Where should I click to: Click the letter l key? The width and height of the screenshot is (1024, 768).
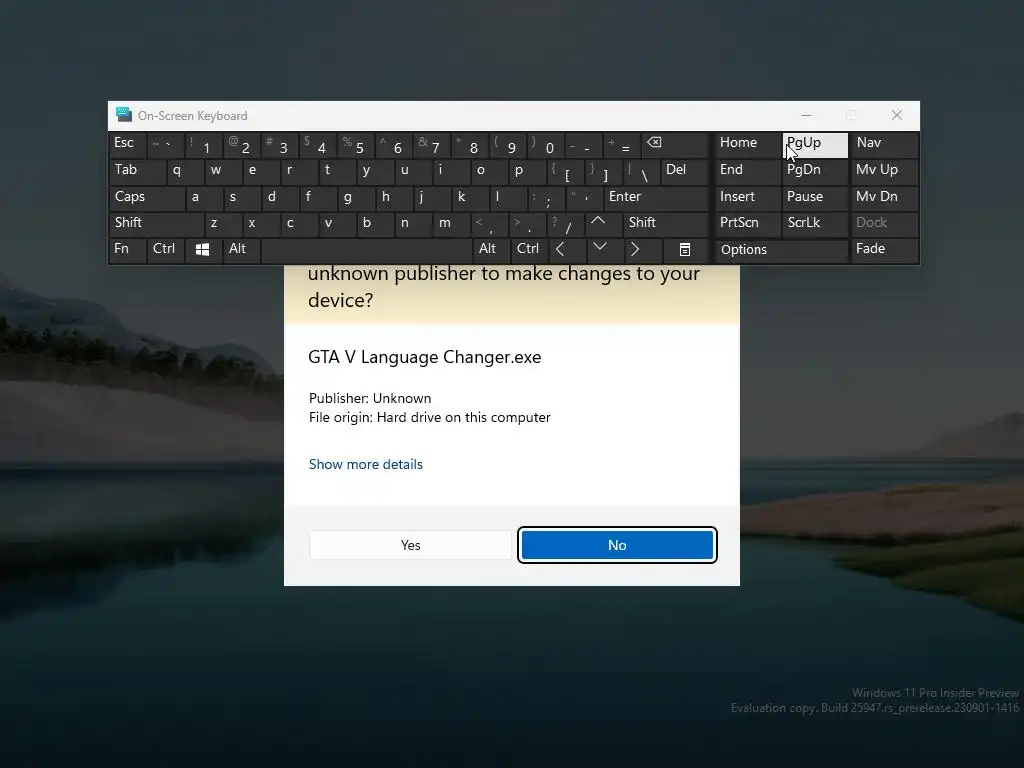point(507,197)
